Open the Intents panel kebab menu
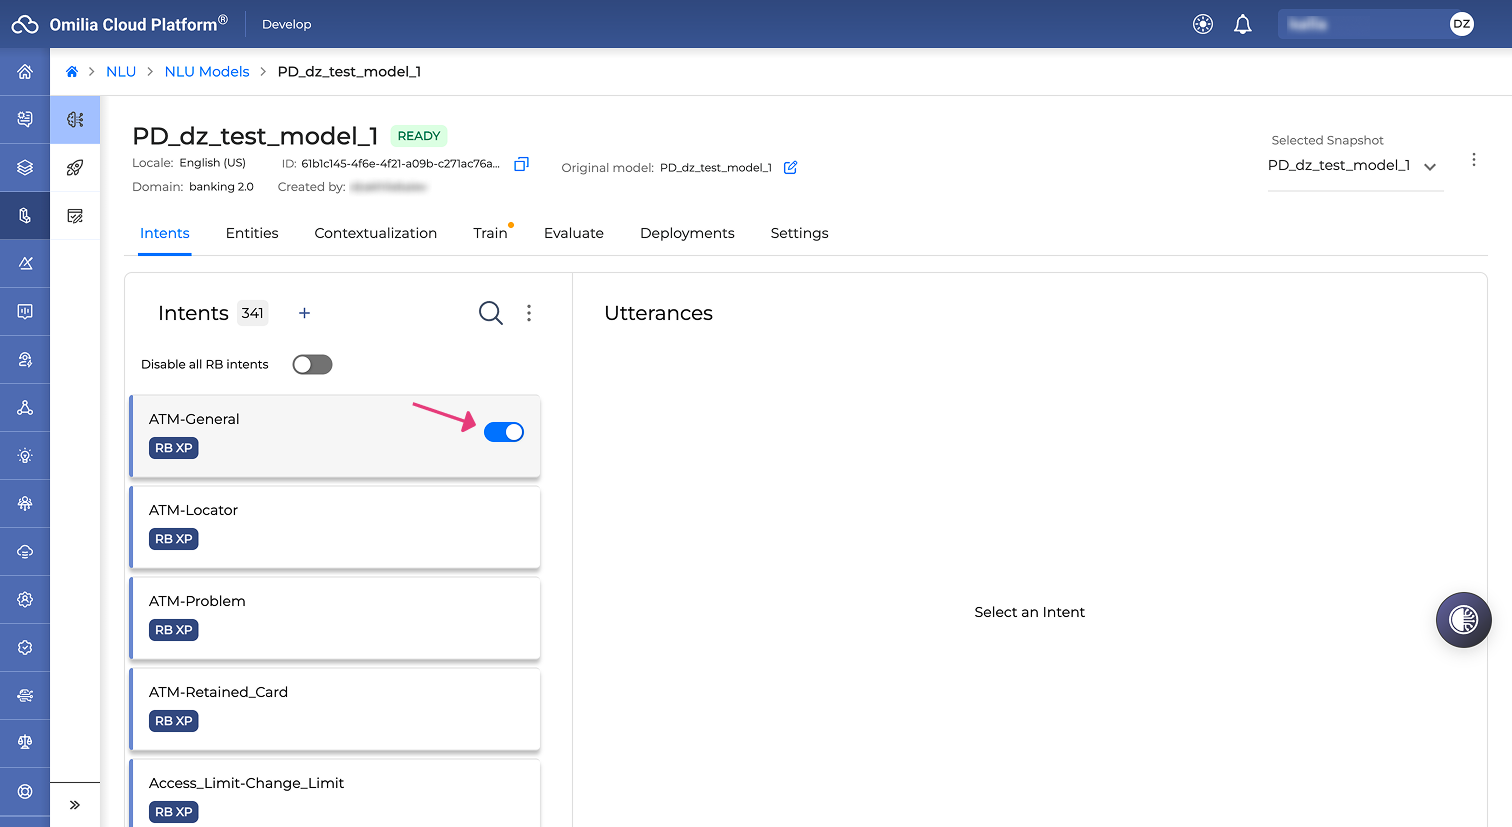 pos(529,313)
